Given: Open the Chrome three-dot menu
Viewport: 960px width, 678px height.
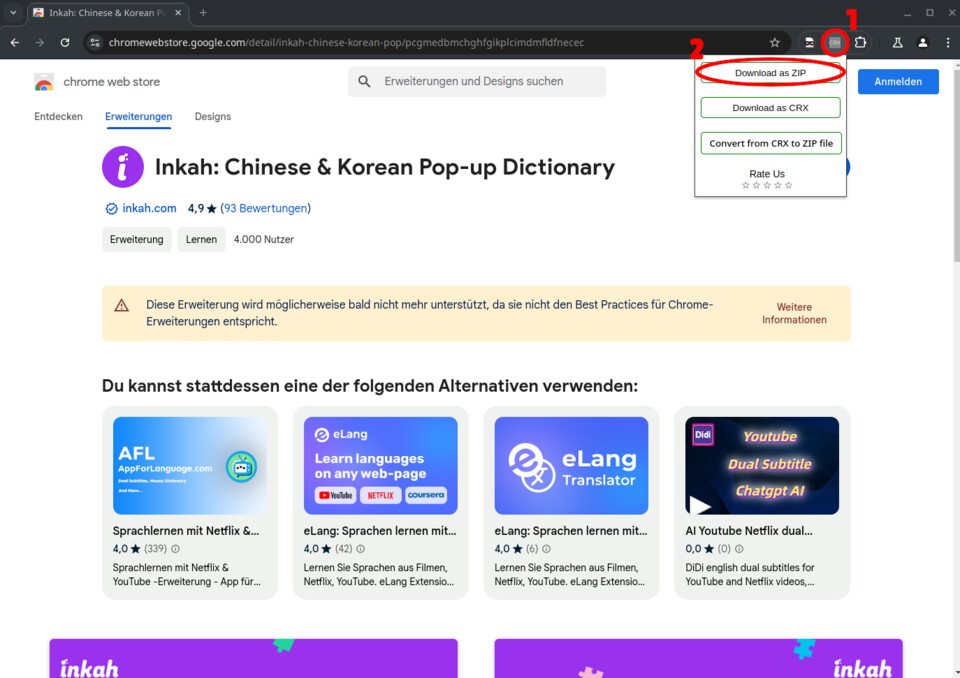Looking at the screenshot, I should coord(946,43).
